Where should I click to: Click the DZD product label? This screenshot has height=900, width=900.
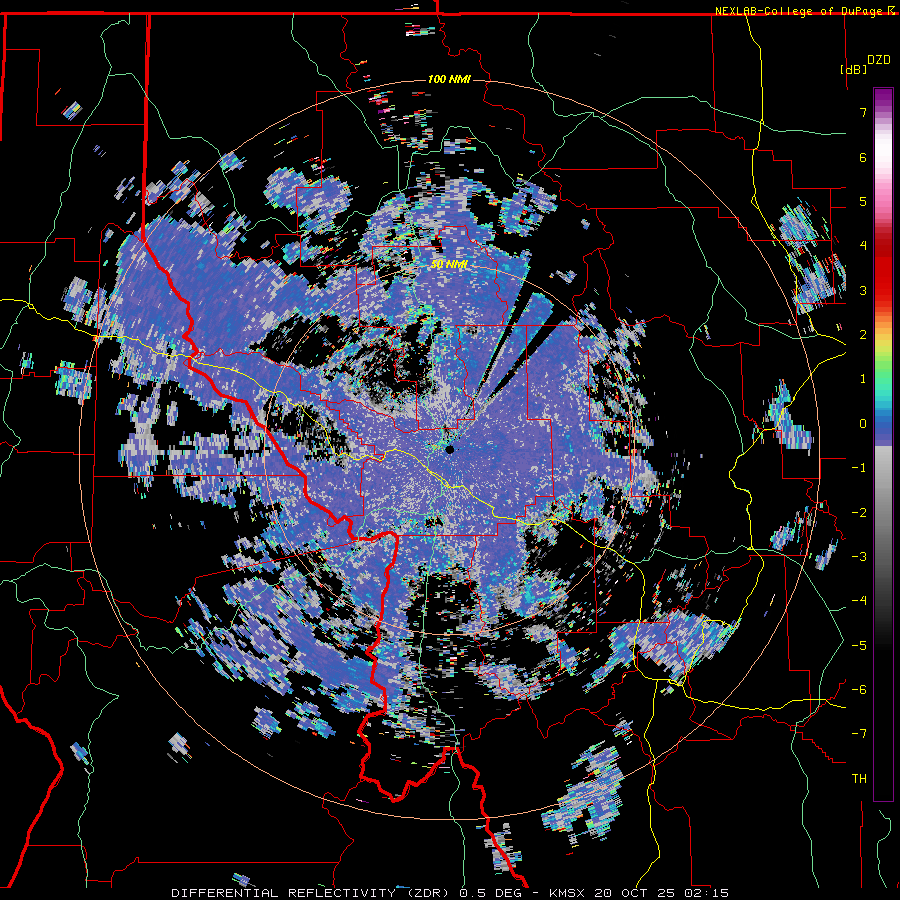click(879, 60)
